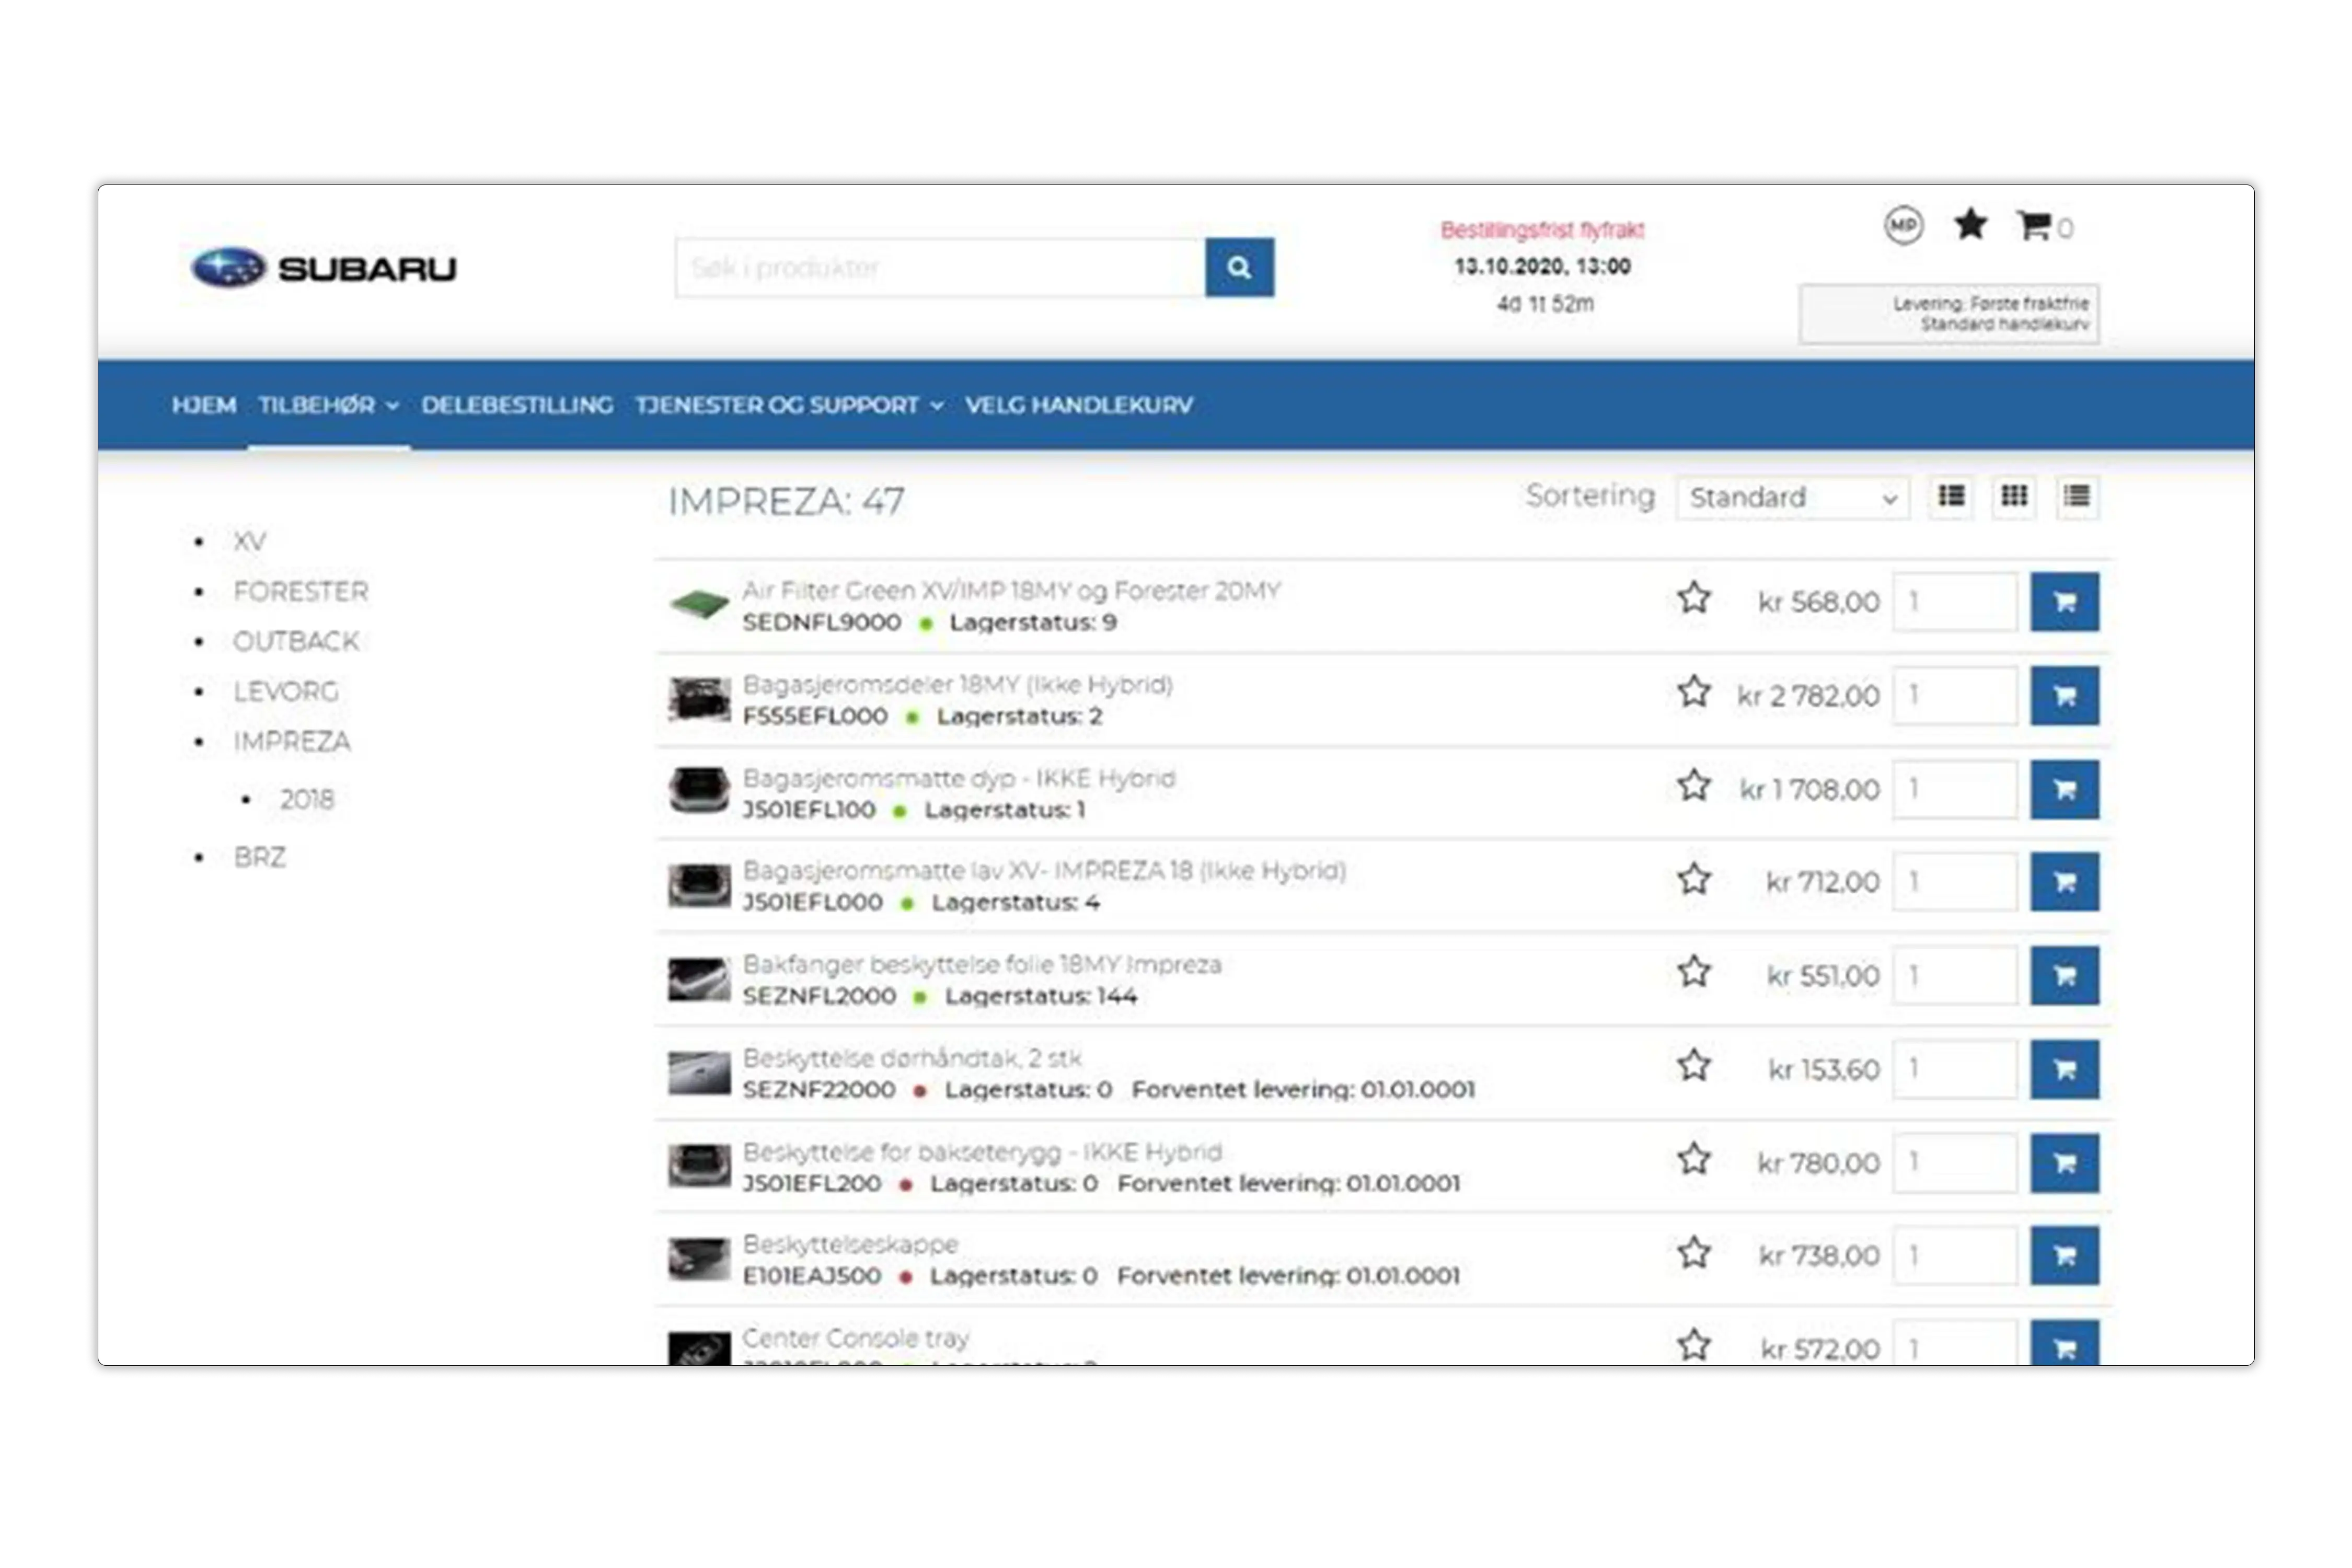Image resolution: width=2352 pixels, height=1568 pixels.
Task: Open Center Console tray title
Action: point(856,1338)
